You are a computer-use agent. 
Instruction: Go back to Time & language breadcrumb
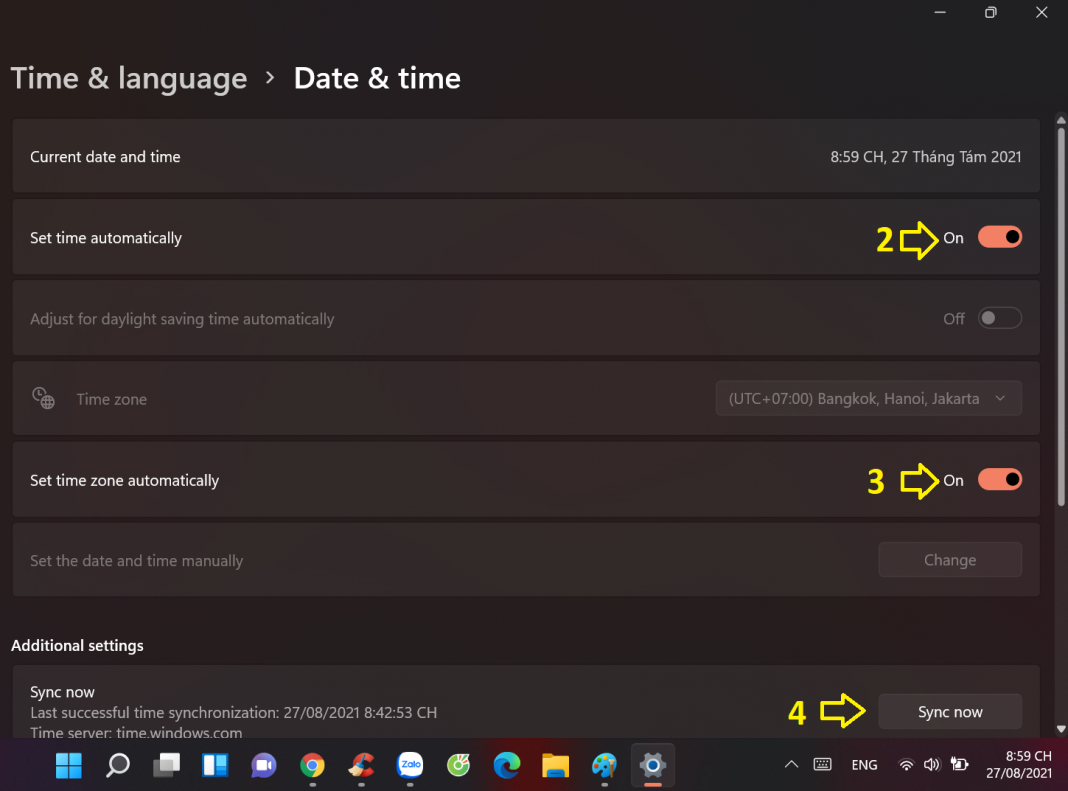coord(128,78)
